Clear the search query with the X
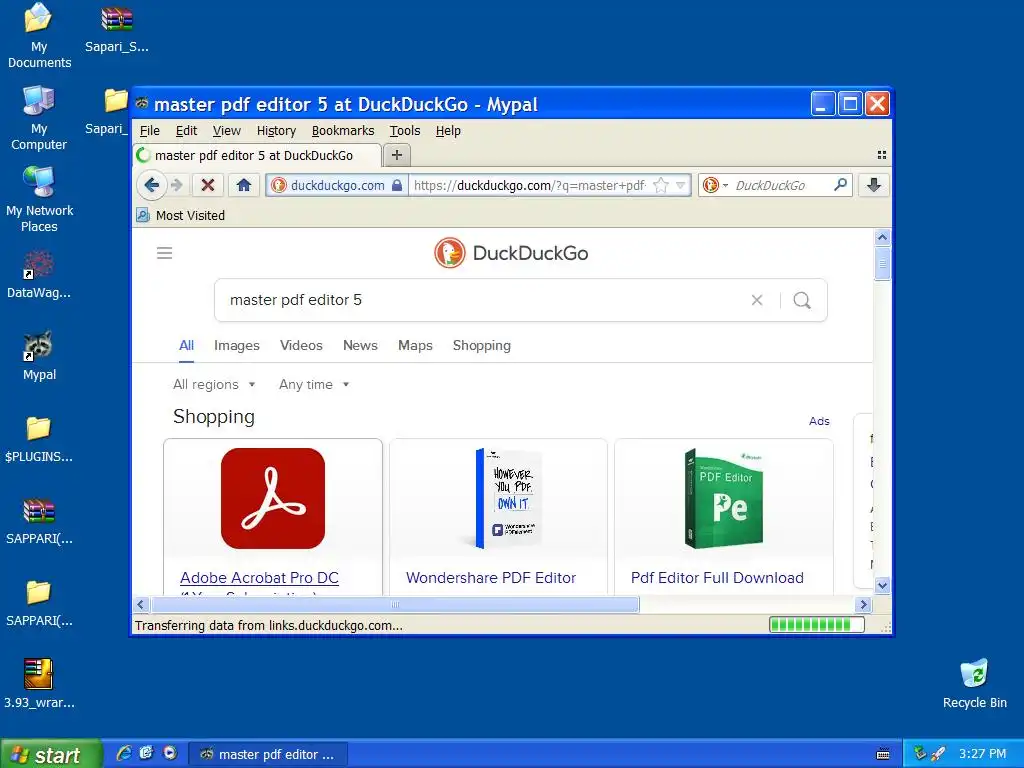 (757, 300)
